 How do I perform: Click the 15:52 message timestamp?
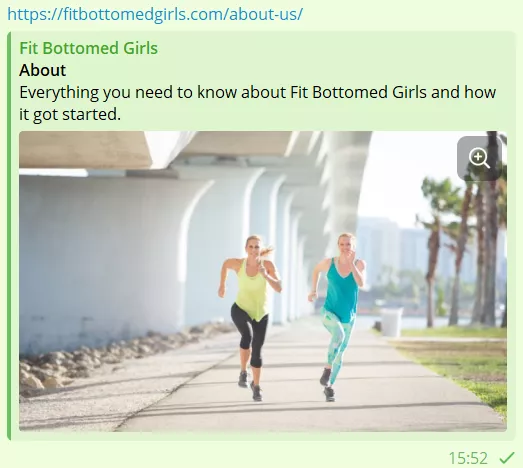coord(468,458)
